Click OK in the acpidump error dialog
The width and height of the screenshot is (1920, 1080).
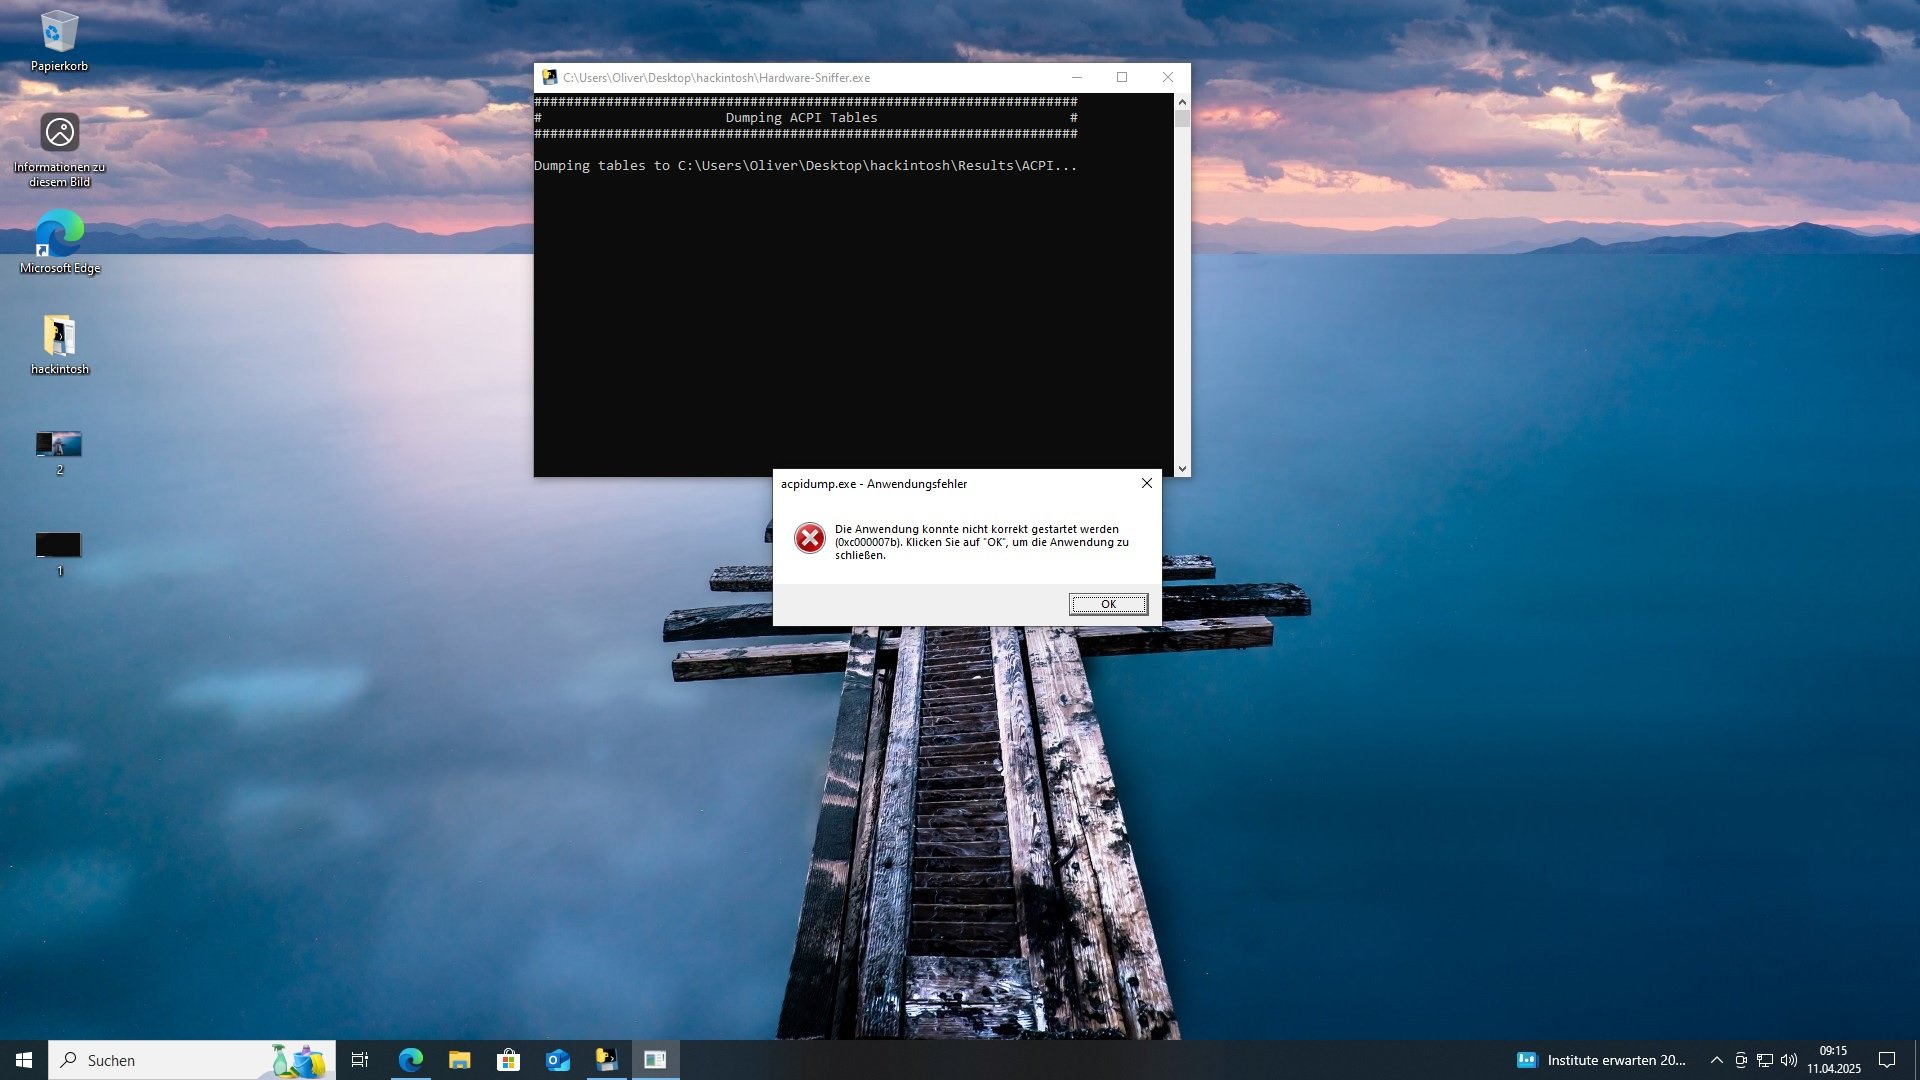point(1108,604)
